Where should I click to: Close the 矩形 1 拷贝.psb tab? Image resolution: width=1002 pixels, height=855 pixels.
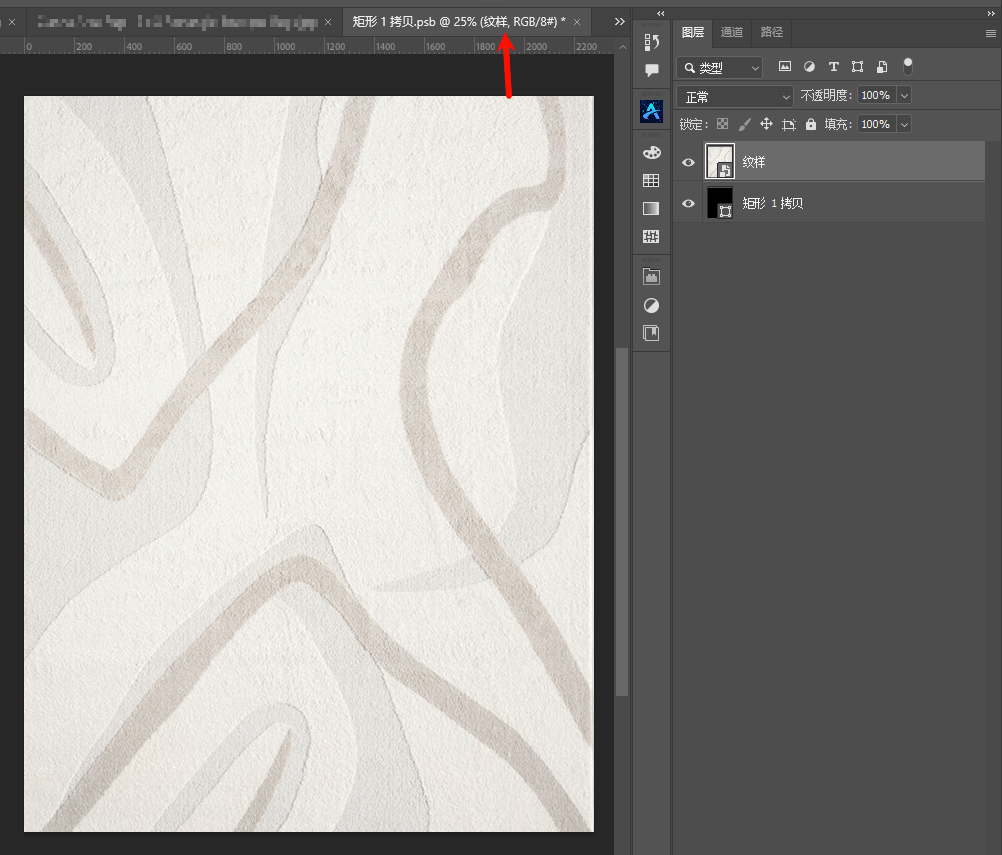pyautogui.click(x=577, y=22)
